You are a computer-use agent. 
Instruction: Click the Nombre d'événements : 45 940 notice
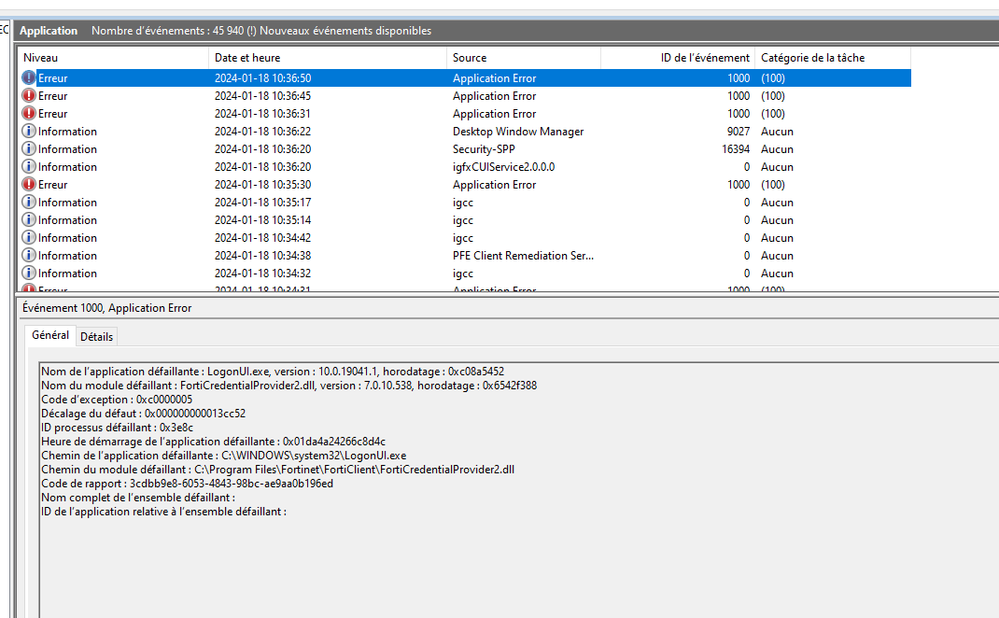pyautogui.click(x=261, y=31)
